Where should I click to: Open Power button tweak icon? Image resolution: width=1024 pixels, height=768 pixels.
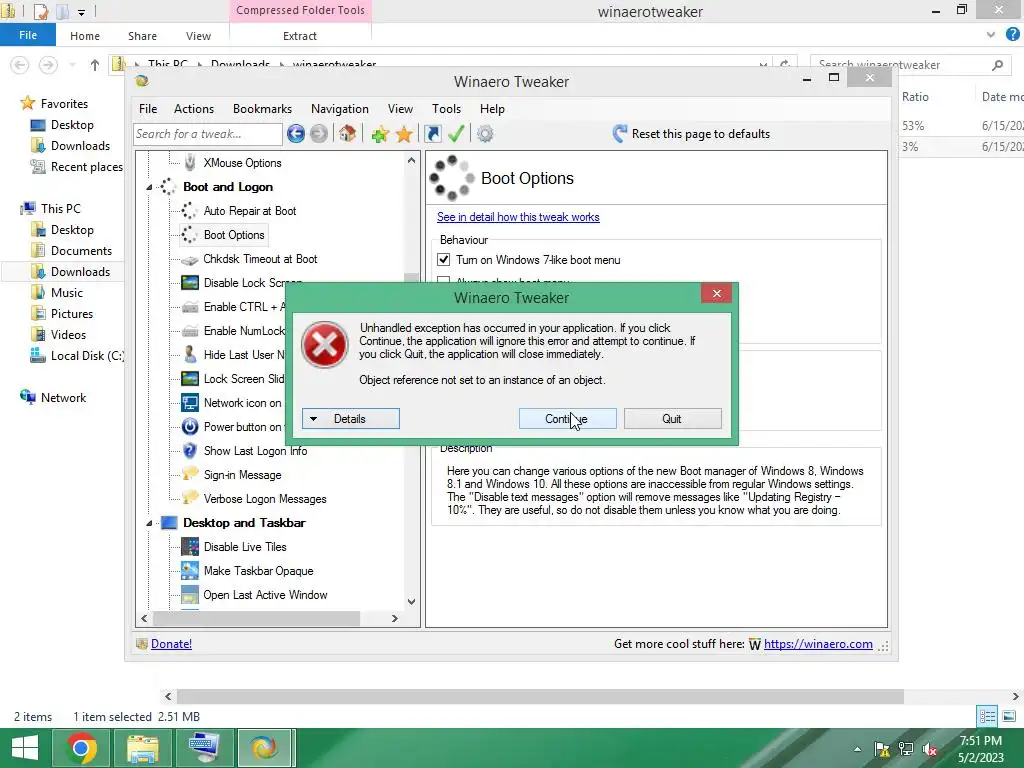[190, 427]
